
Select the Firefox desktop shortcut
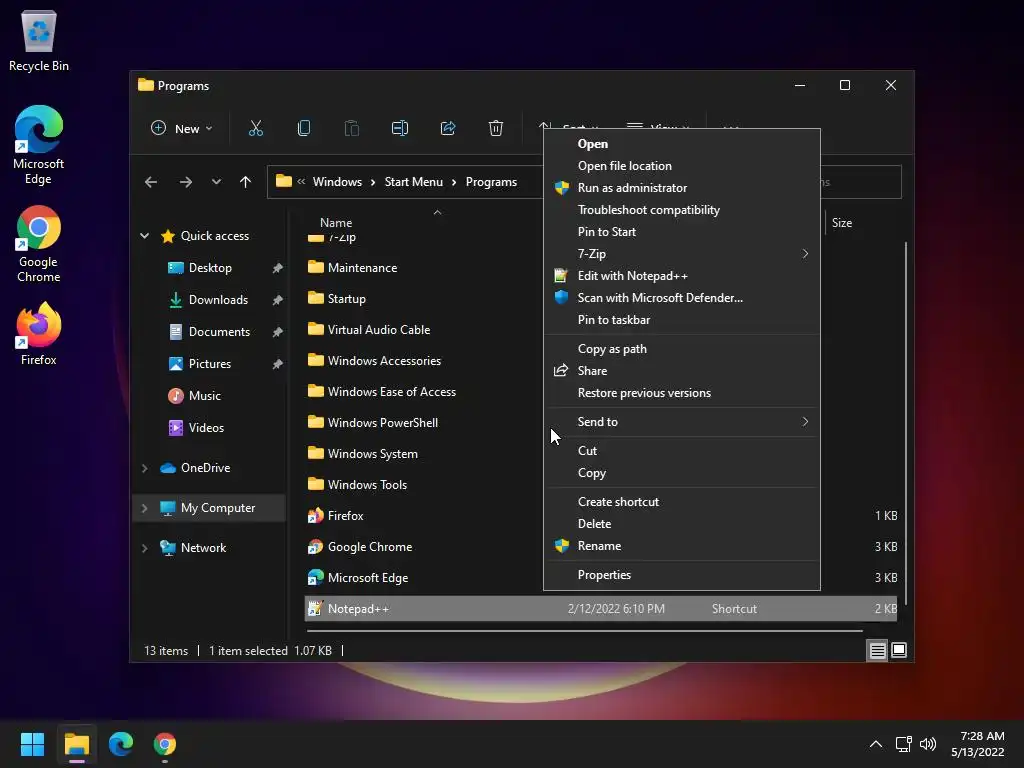point(39,333)
